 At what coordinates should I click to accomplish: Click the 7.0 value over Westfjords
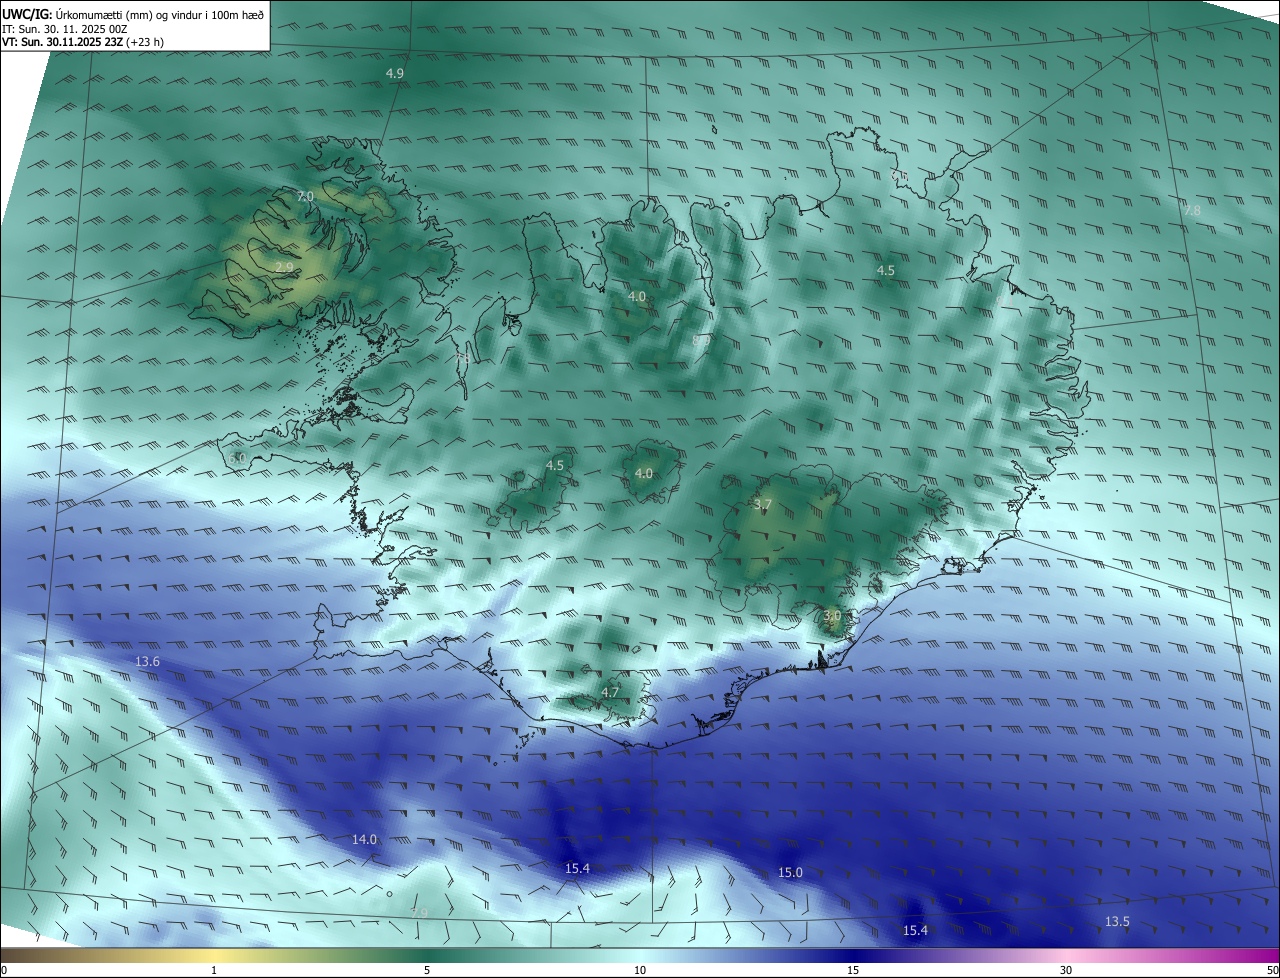click(x=306, y=197)
